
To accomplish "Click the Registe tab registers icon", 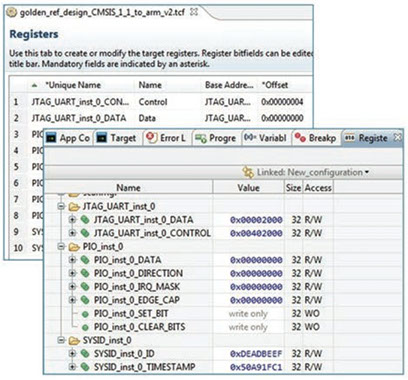I will pos(349,137).
